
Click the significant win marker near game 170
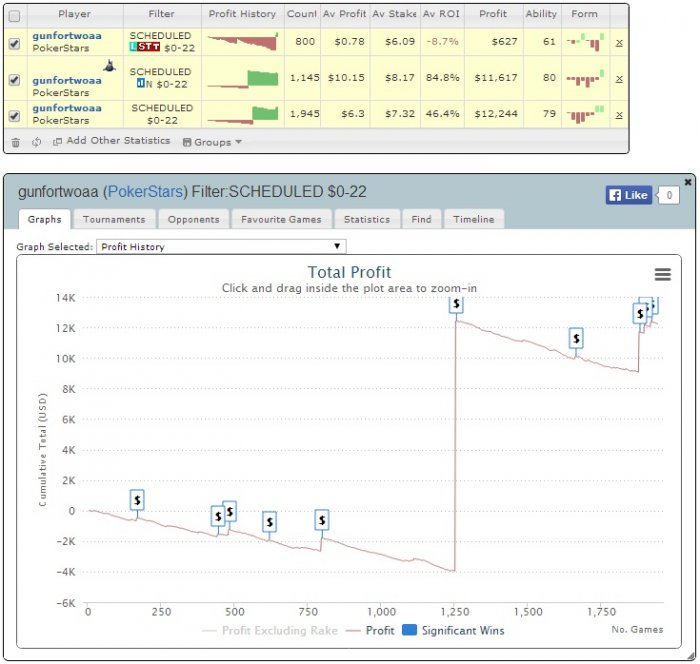tap(137, 500)
